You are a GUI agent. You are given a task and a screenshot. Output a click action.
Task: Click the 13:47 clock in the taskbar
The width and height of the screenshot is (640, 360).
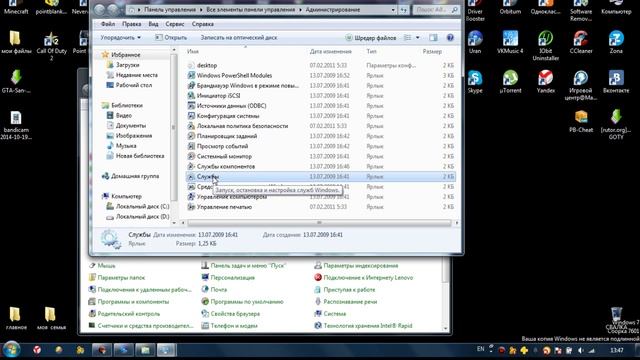[x=616, y=351]
